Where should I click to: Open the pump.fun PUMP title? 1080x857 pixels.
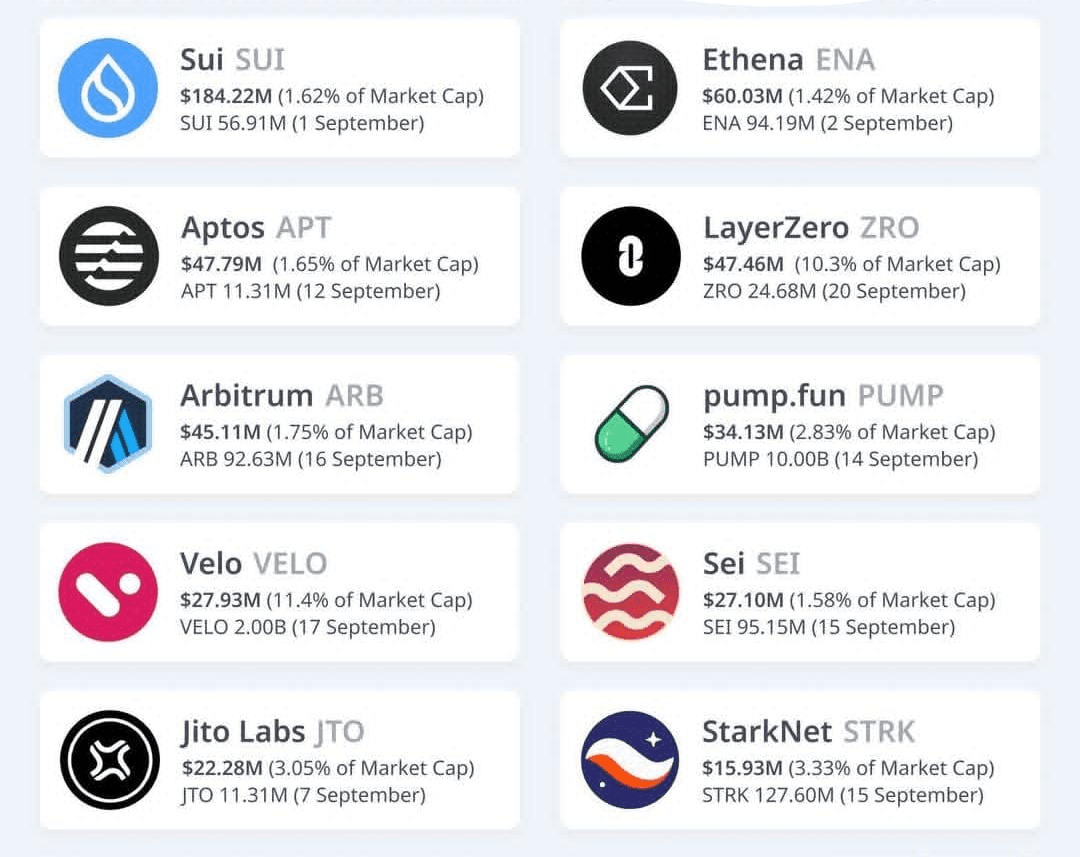coord(822,396)
